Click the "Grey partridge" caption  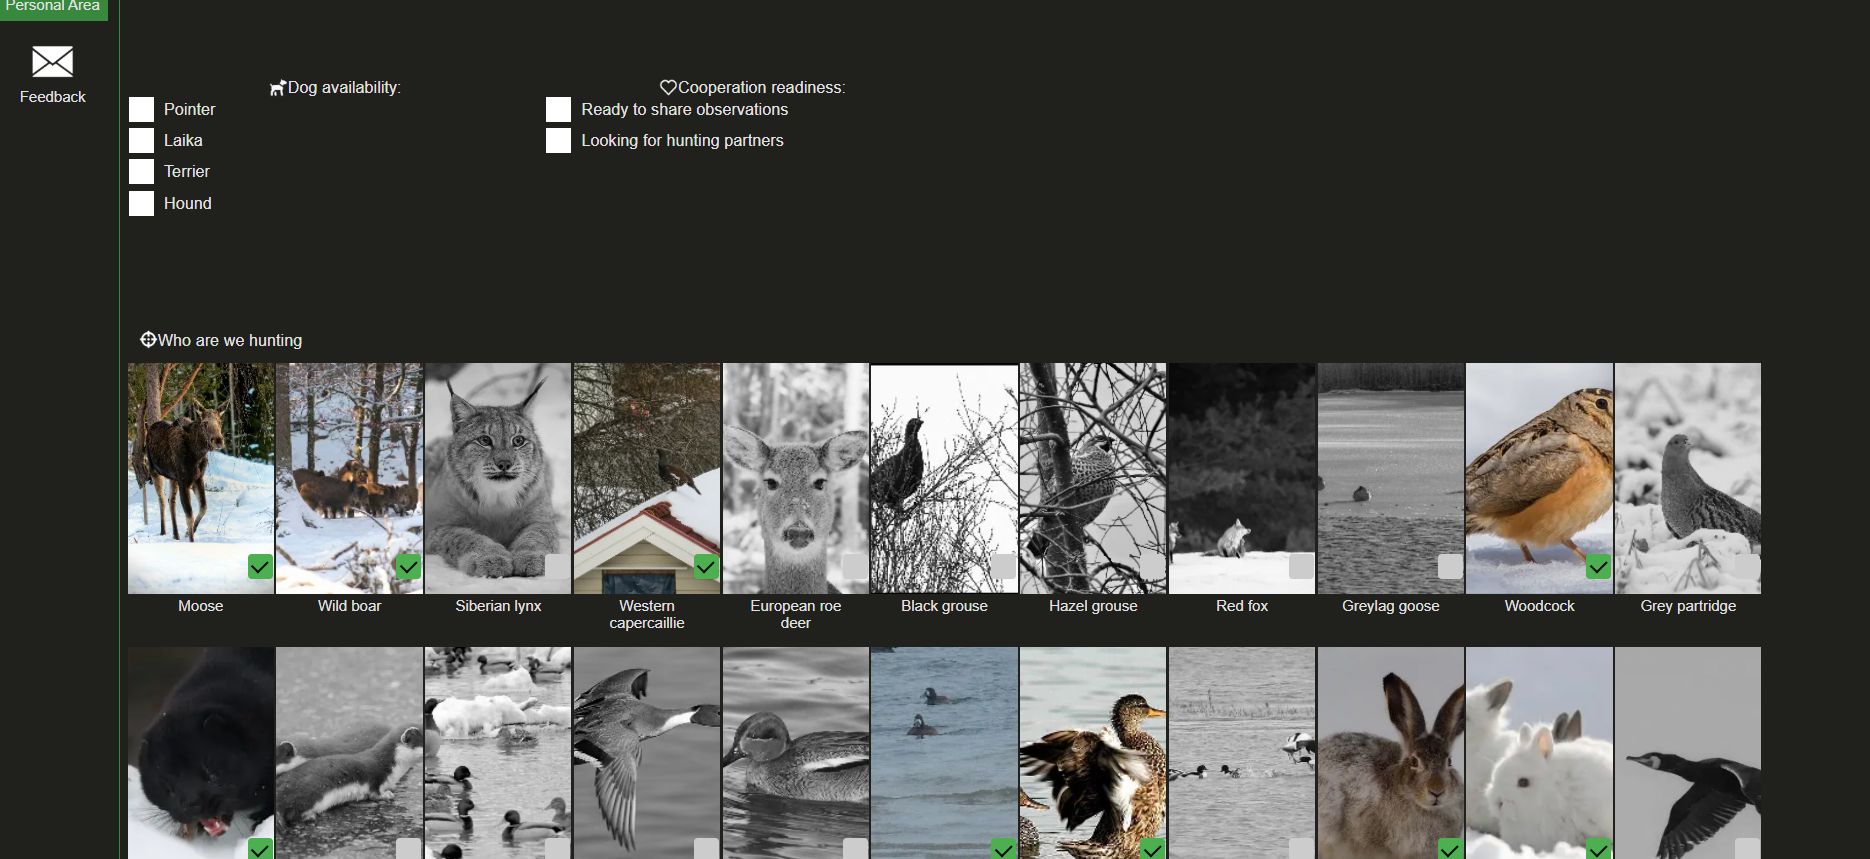click(1688, 606)
